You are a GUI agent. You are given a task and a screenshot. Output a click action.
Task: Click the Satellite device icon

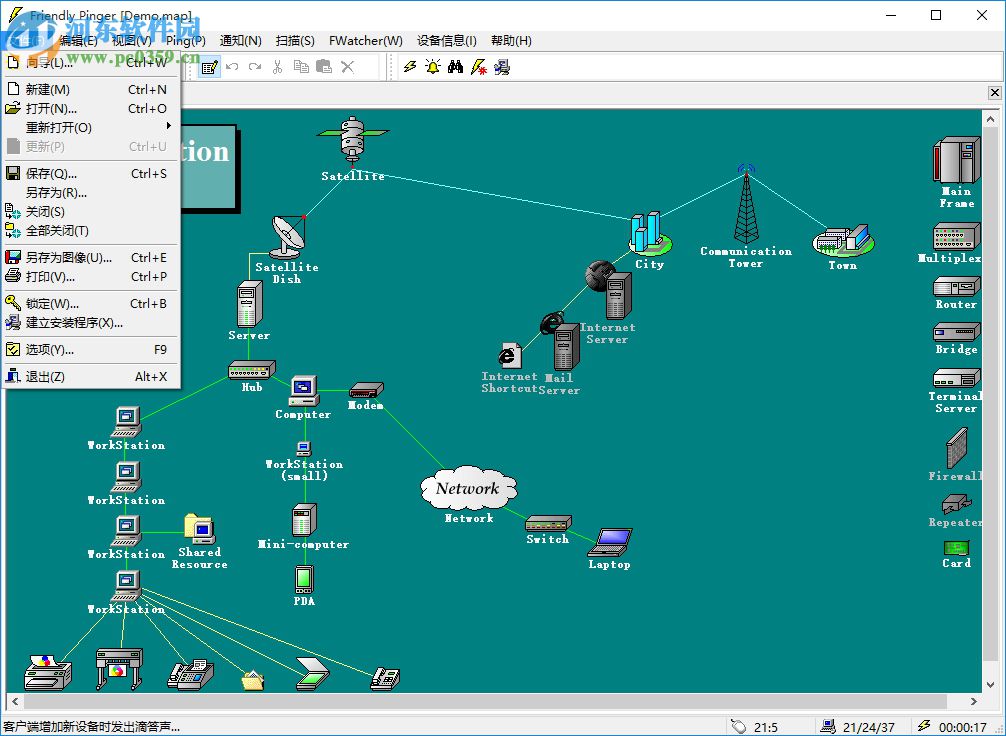point(352,139)
